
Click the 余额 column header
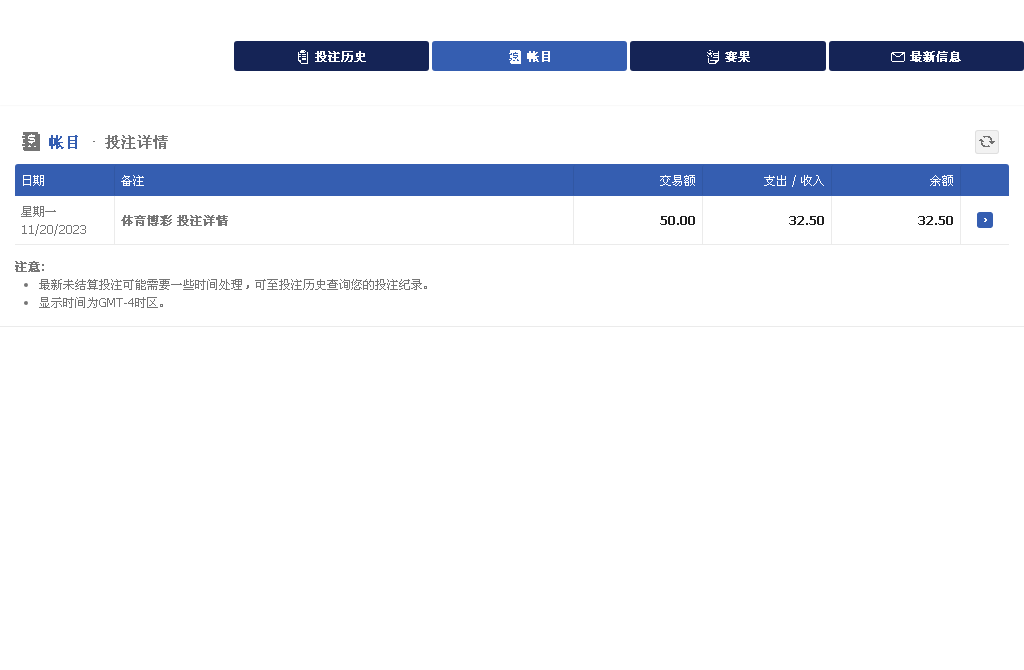tap(941, 181)
